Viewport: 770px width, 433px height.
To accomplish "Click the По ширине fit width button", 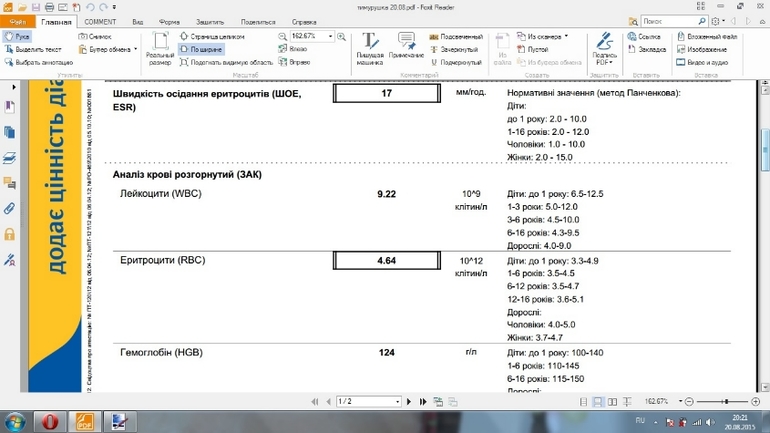I will coord(201,49).
